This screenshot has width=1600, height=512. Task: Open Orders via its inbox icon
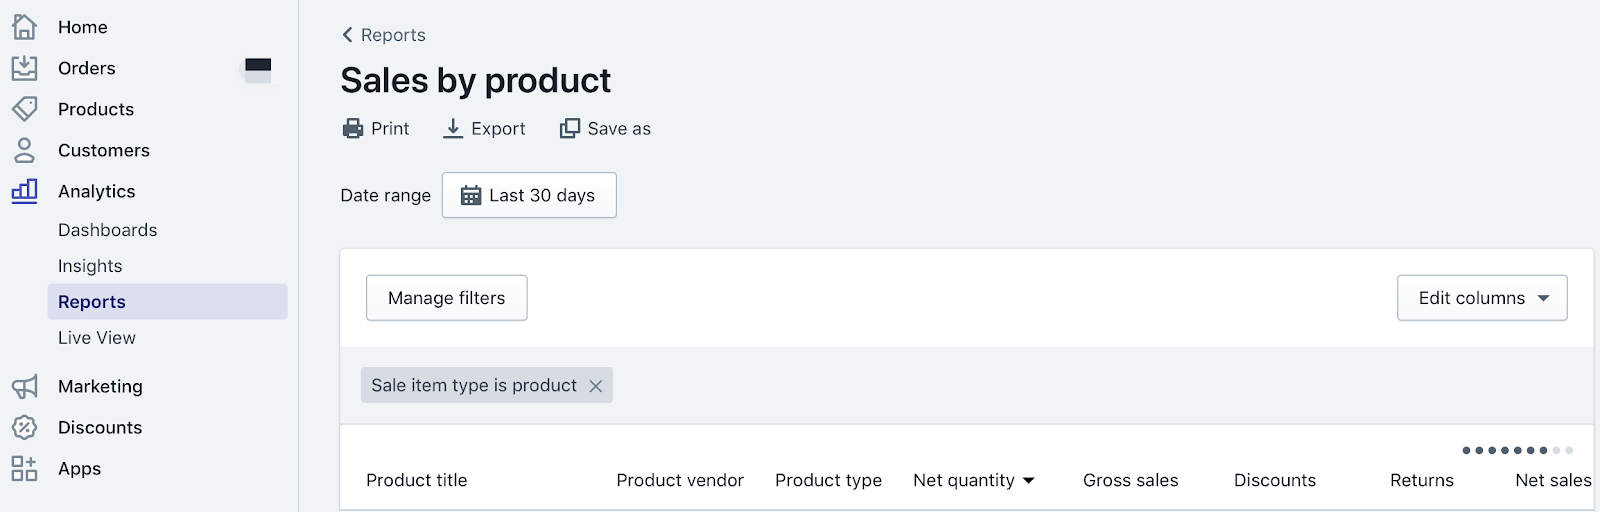[24, 68]
